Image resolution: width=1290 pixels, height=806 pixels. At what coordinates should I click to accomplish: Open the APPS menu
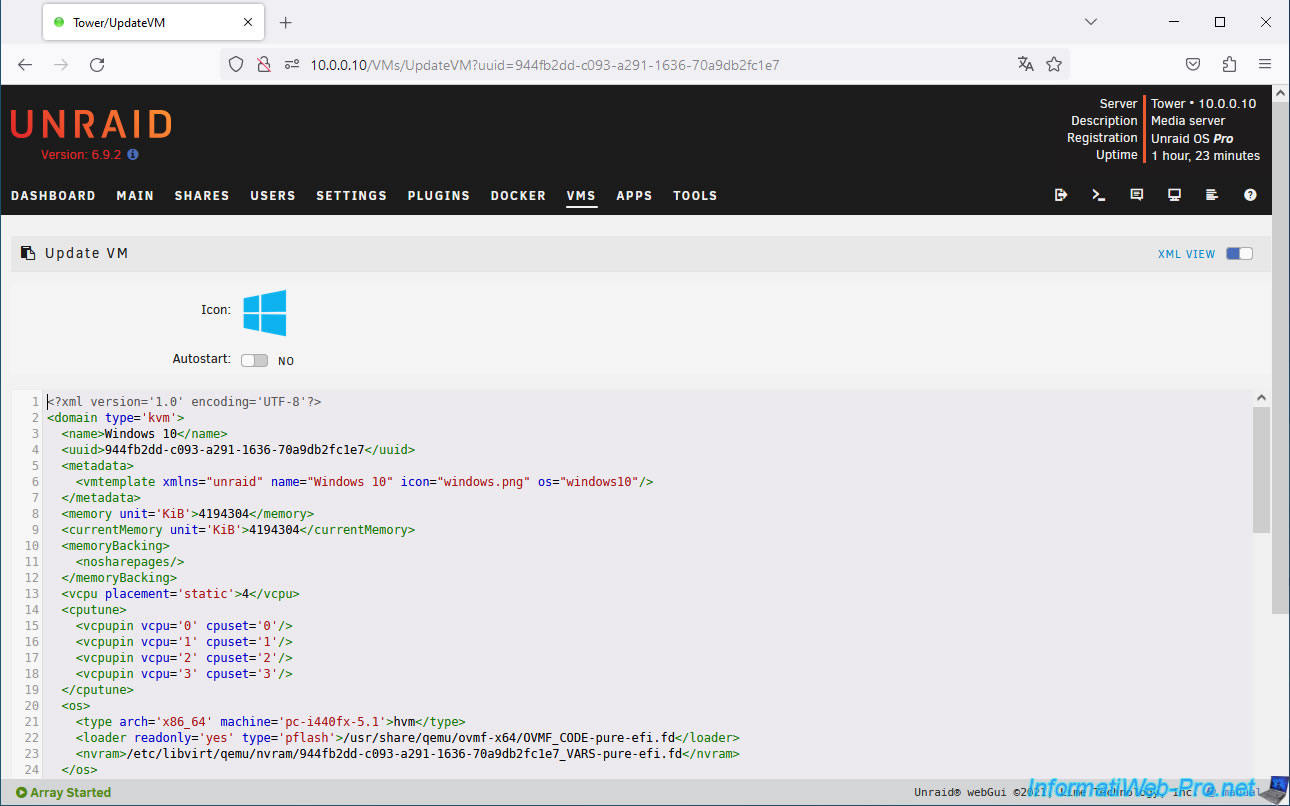634,196
